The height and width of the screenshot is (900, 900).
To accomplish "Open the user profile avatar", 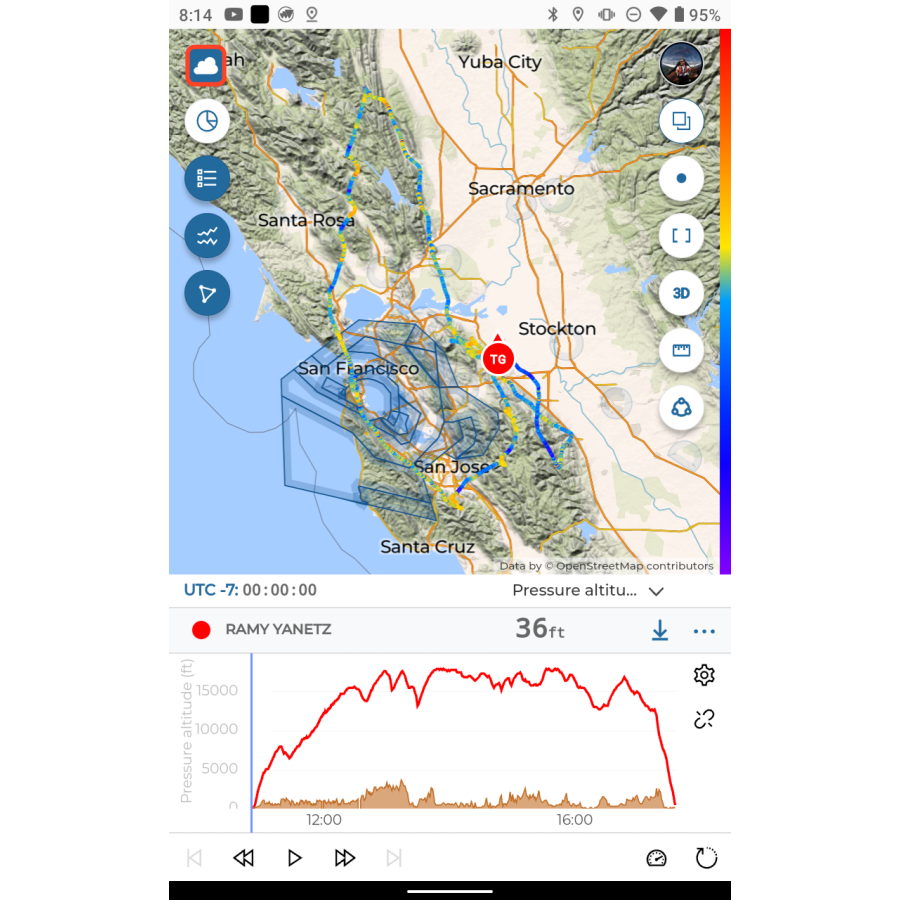I will (x=681, y=64).
